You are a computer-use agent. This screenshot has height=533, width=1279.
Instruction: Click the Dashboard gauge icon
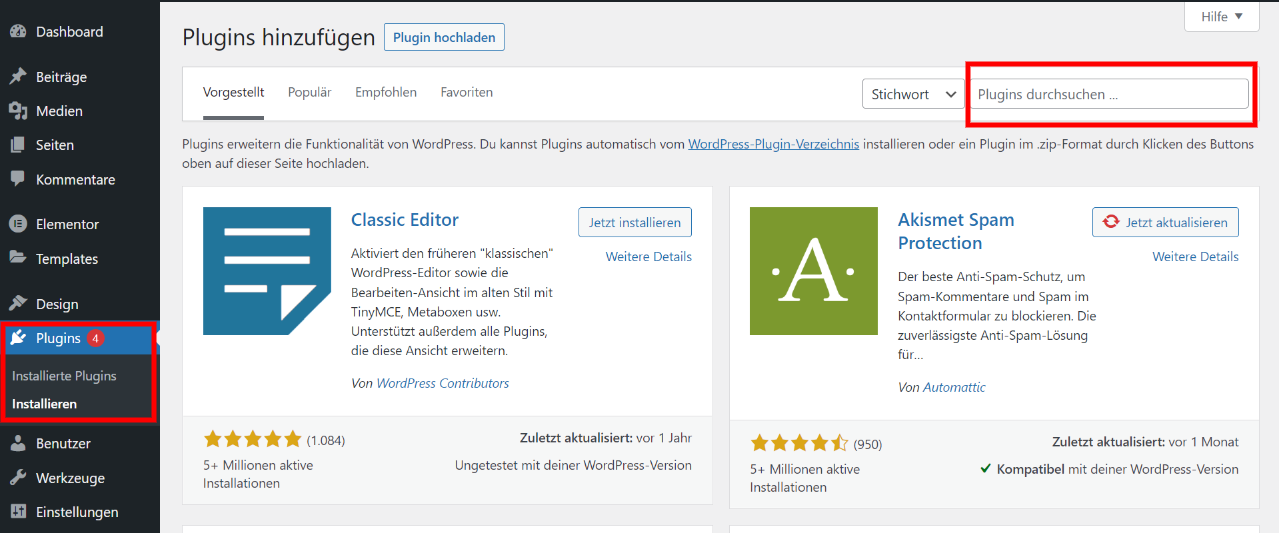point(18,32)
